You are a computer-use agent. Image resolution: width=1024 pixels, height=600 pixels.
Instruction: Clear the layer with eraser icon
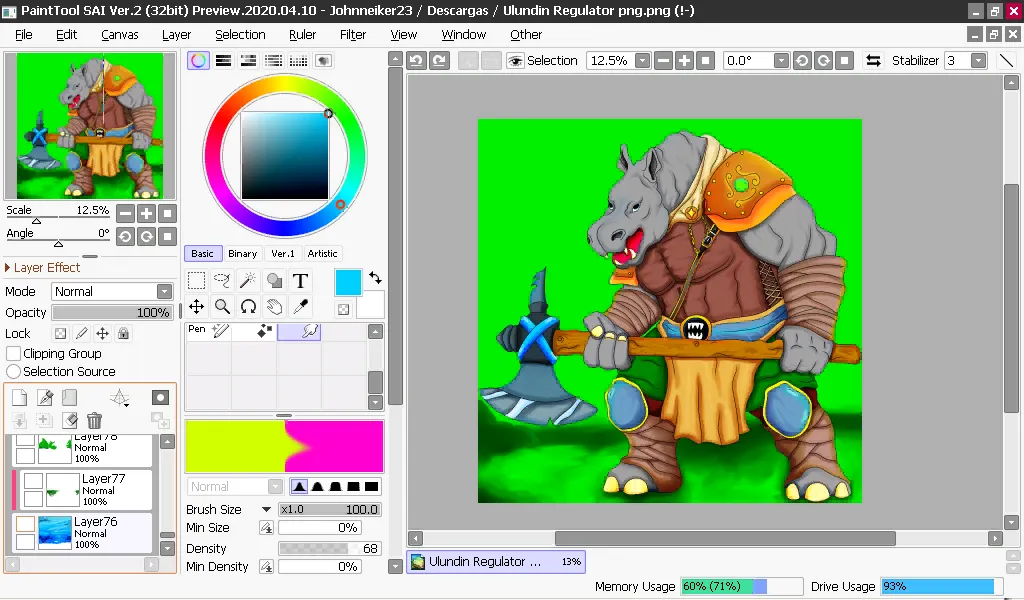[x=70, y=420]
